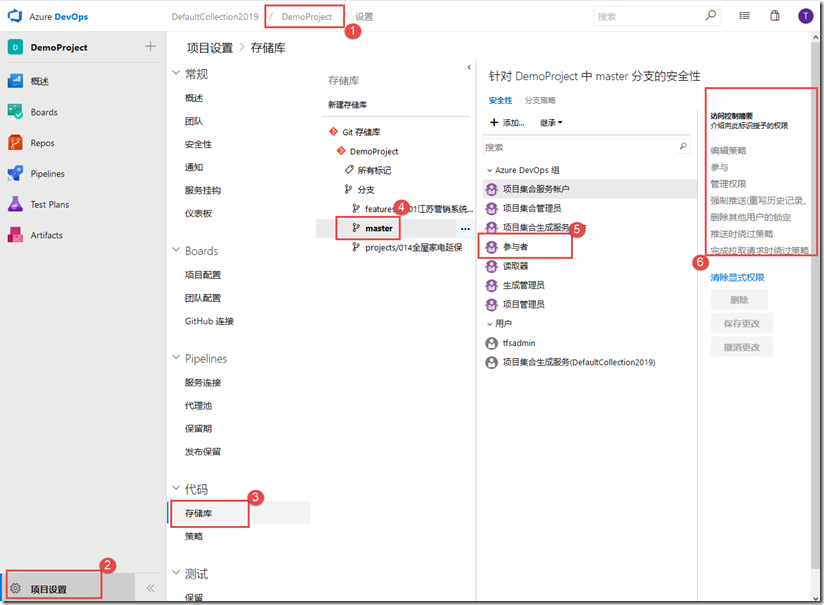Click the 添加... button
Image resolution: width=824 pixels, height=605 pixels.
pyautogui.click(x=507, y=122)
